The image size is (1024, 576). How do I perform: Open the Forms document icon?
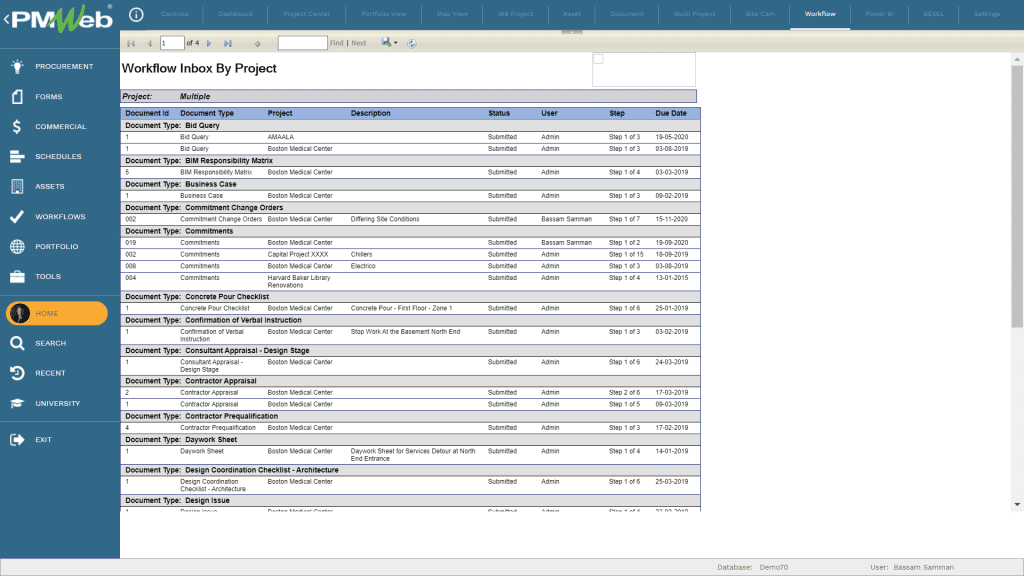18,96
